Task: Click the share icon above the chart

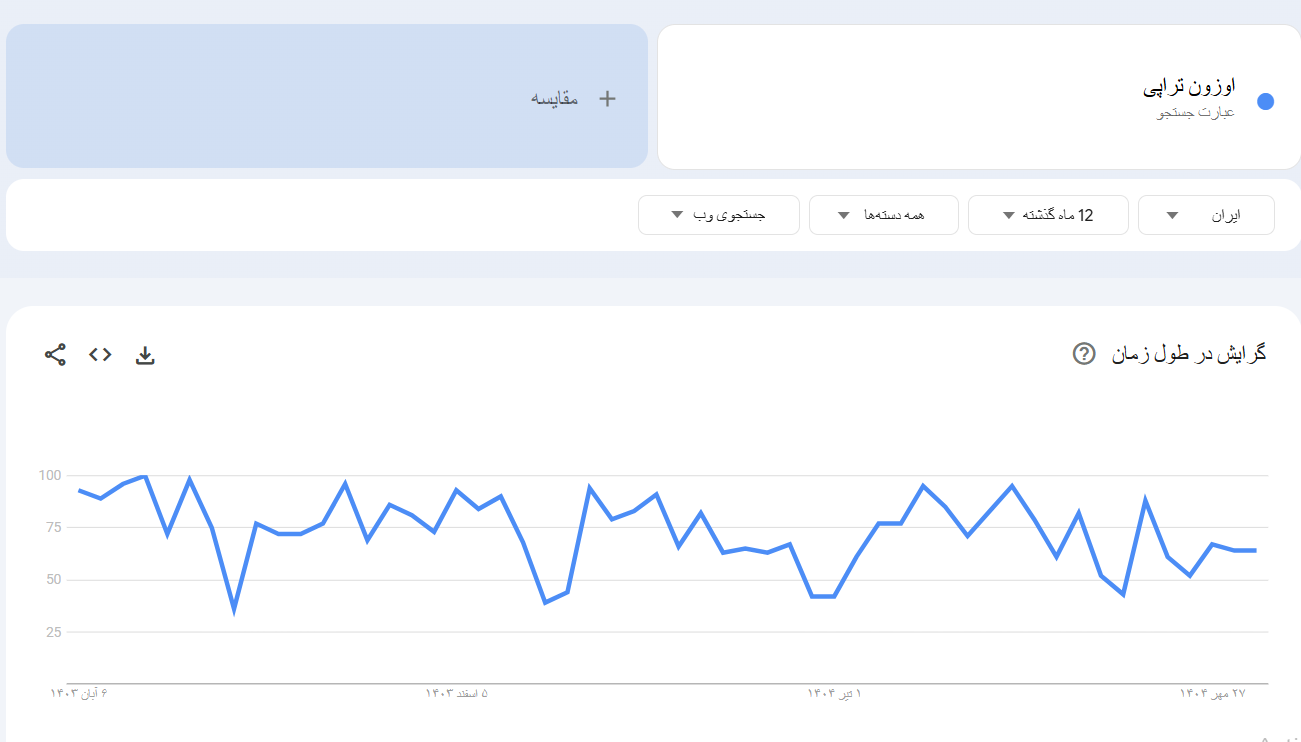Action: tap(55, 354)
